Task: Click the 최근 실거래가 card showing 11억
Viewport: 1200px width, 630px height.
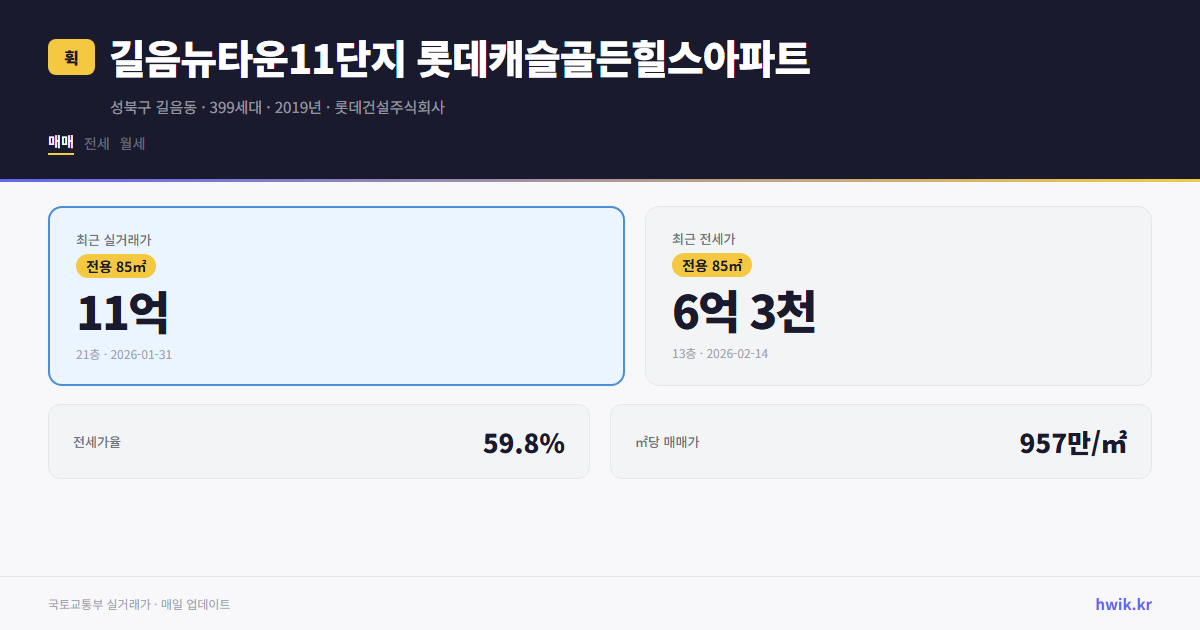Action: [x=334, y=295]
